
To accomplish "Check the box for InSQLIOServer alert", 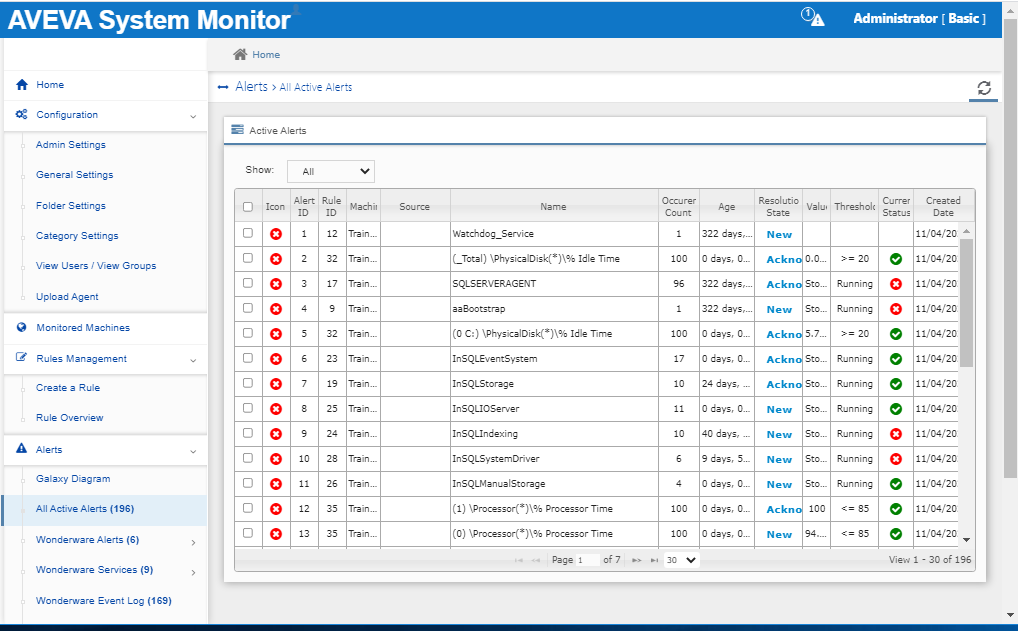I will click(x=248, y=408).
